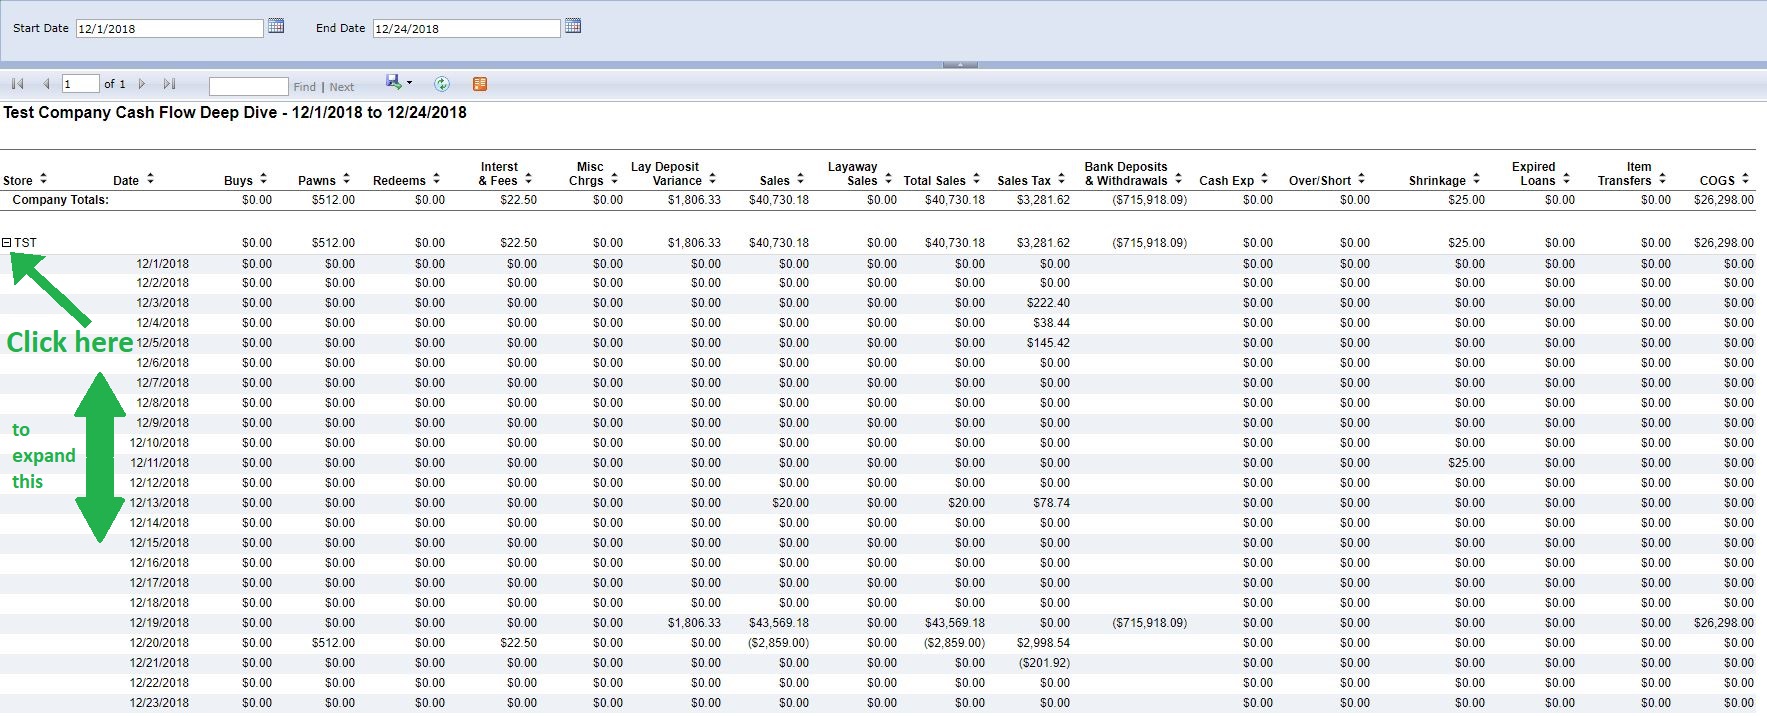Click the $26,298.00 COGS on 12/19/2018

[x=1724, y=623]
